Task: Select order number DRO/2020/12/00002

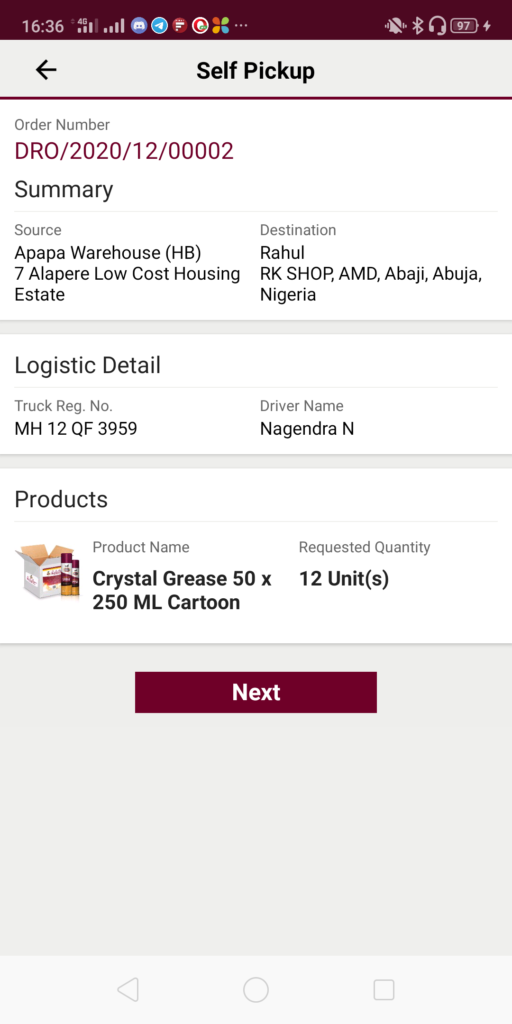Action: (x=124, y=151)
